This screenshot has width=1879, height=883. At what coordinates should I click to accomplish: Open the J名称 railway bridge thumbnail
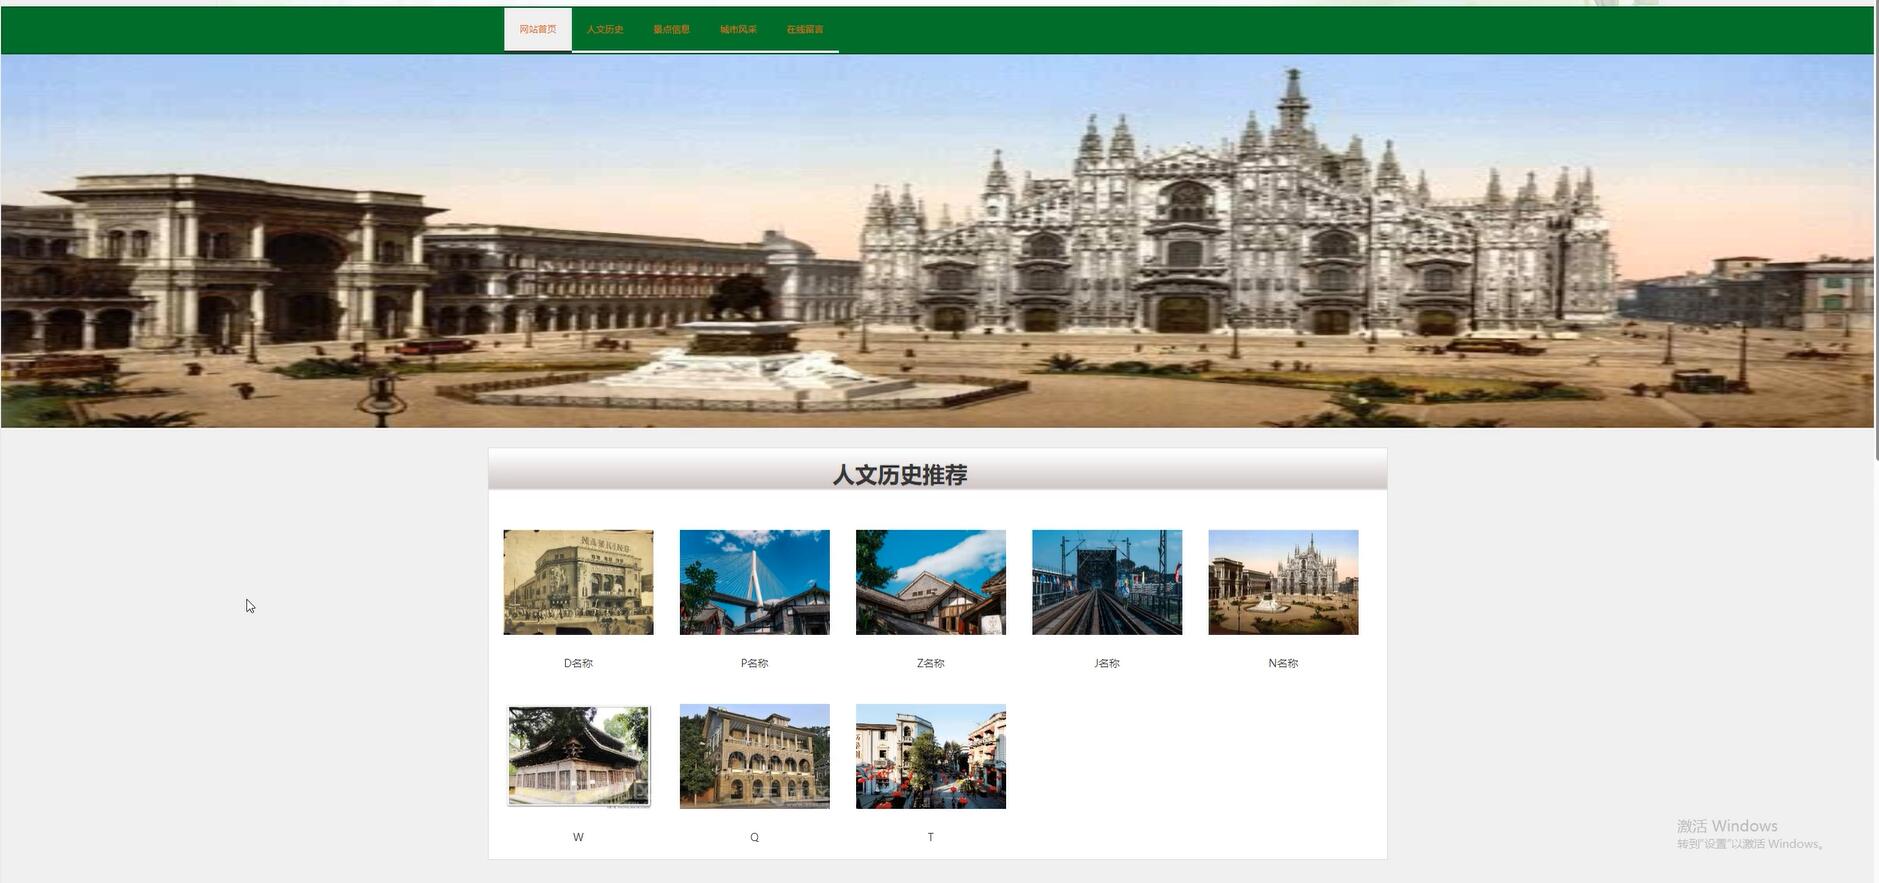[x=1107, y=582]
